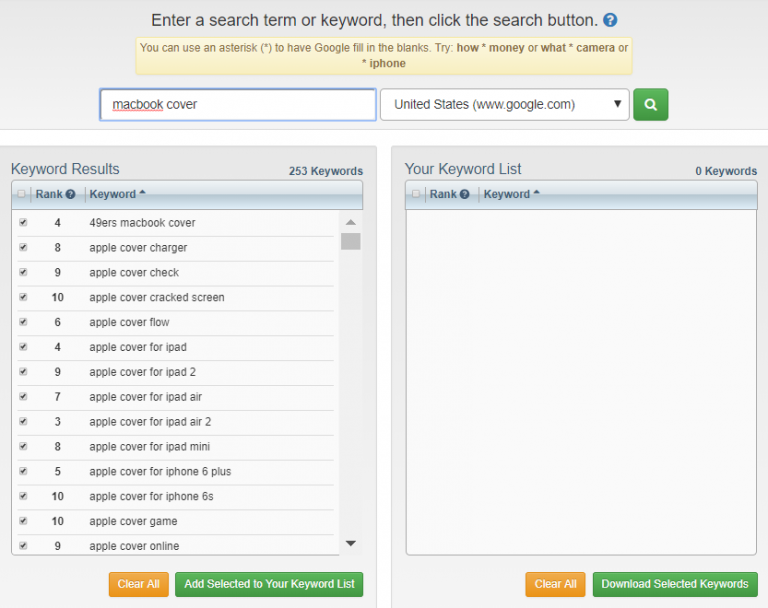Click Rank help icon in Keyword Results
Image resolution: width=768 pixels, height=608 pixels.
click(71, 195)
